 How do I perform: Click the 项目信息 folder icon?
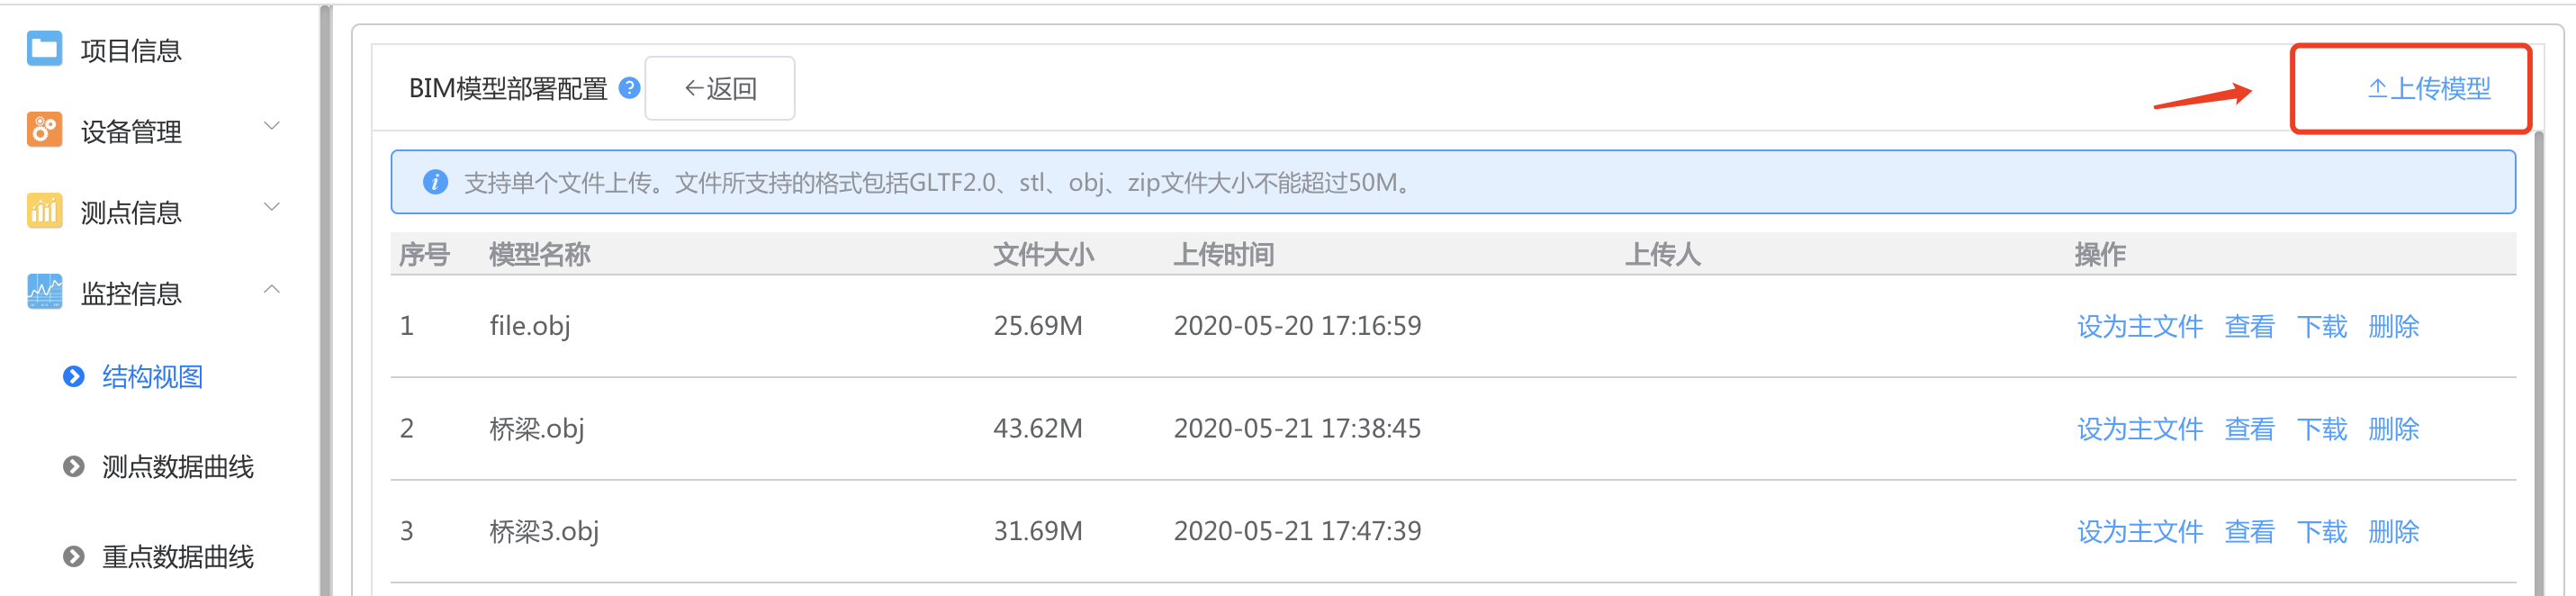coord(44,49)
